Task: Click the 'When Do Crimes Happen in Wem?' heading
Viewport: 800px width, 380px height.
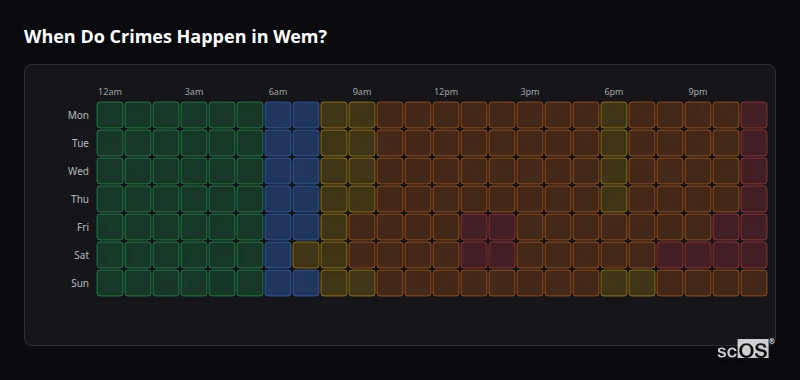Action: (x=175, y=37)
